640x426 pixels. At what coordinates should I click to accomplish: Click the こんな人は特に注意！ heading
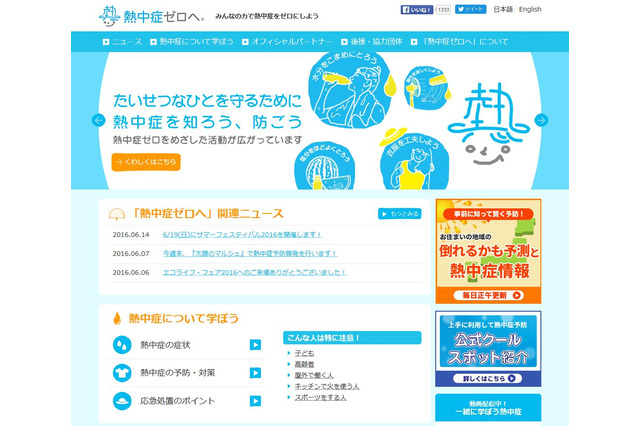352,338
